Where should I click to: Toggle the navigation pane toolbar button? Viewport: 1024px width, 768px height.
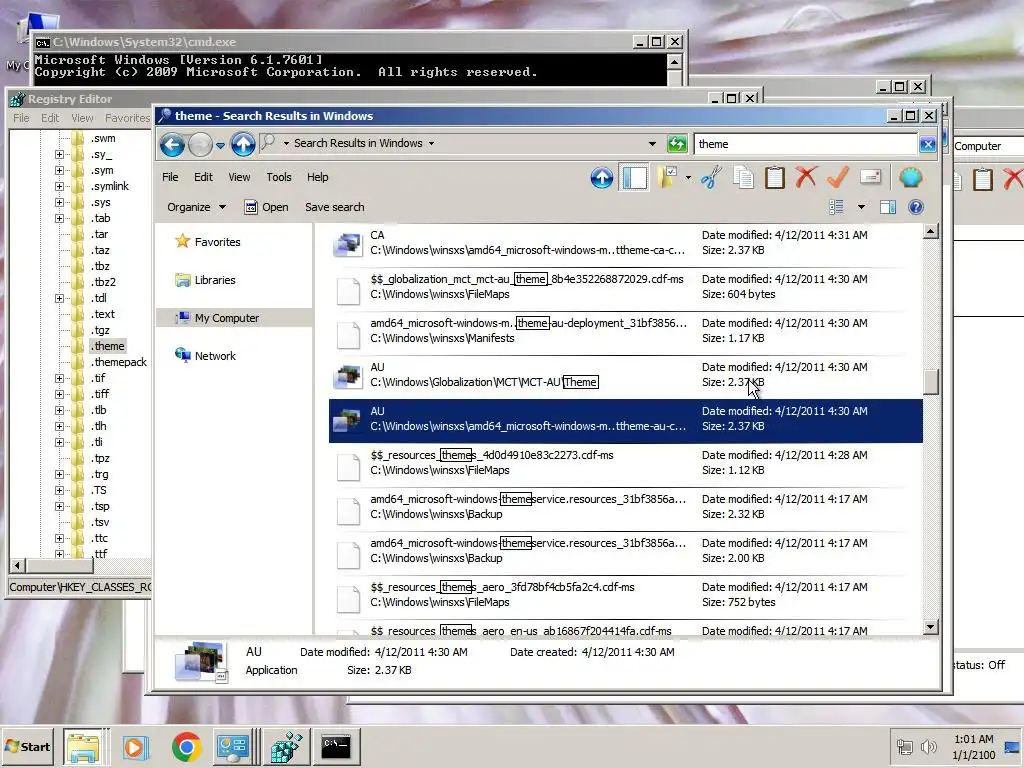tap(634, 178)
